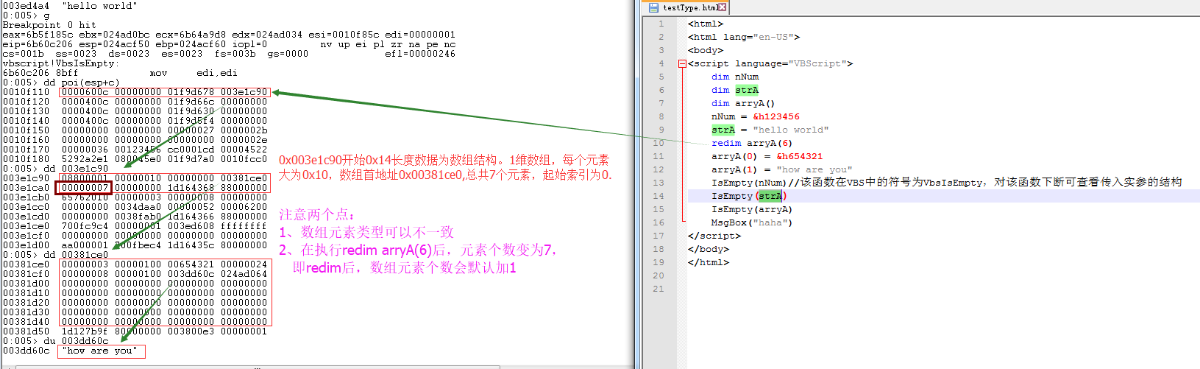Click the 'strA = "hello world"' line
Viewport: 1200px width, 369px height.
tap(770, 129)
